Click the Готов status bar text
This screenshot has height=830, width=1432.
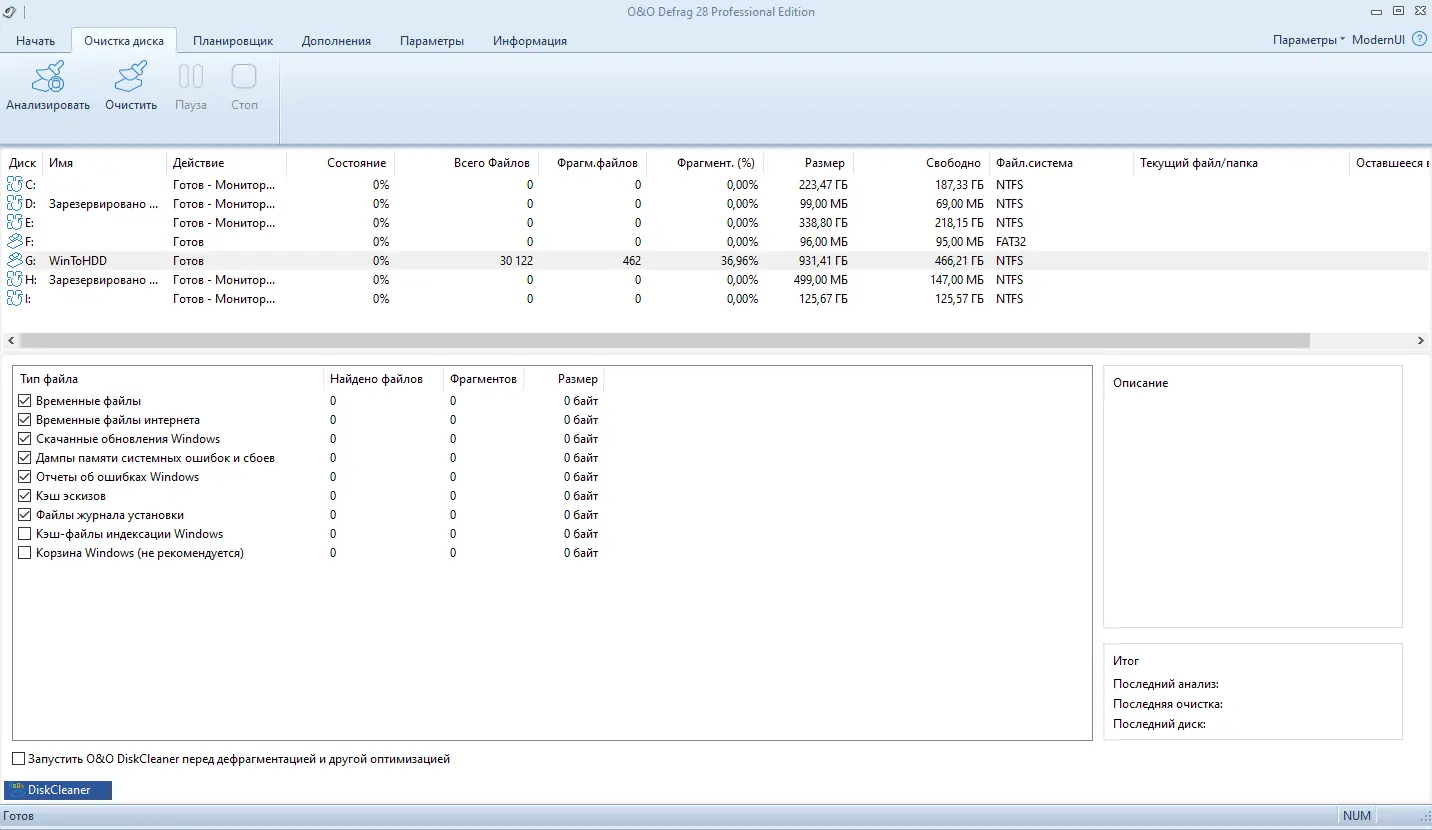19,816
